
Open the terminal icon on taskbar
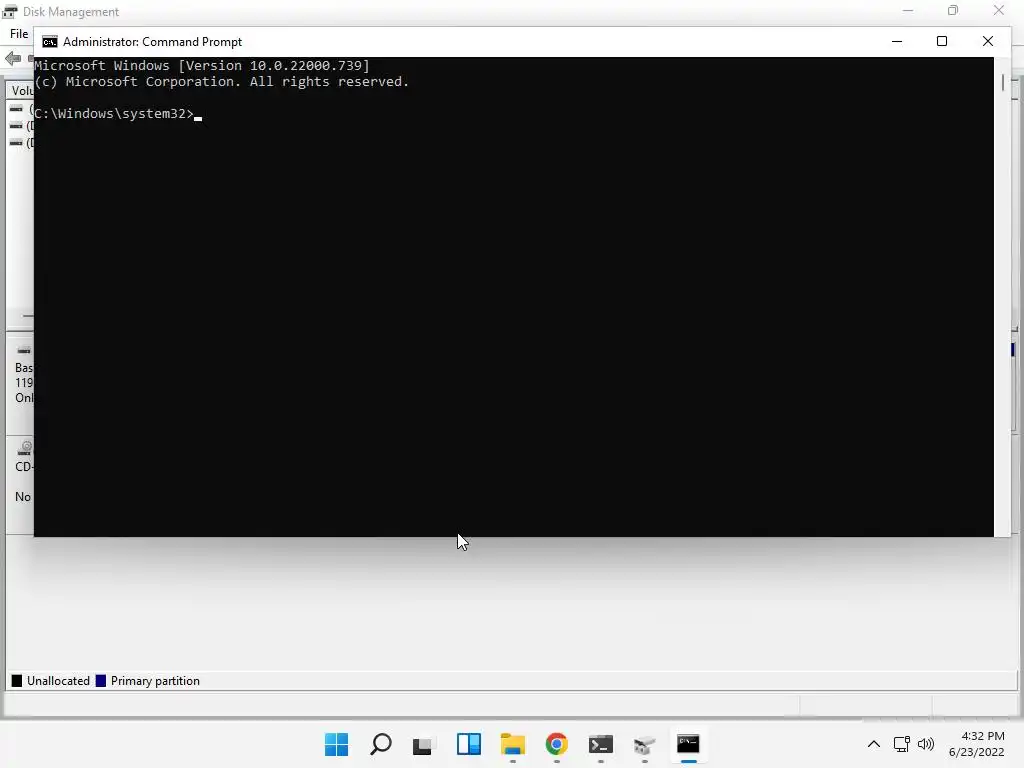pyautogui.click(x=600, y=744)
